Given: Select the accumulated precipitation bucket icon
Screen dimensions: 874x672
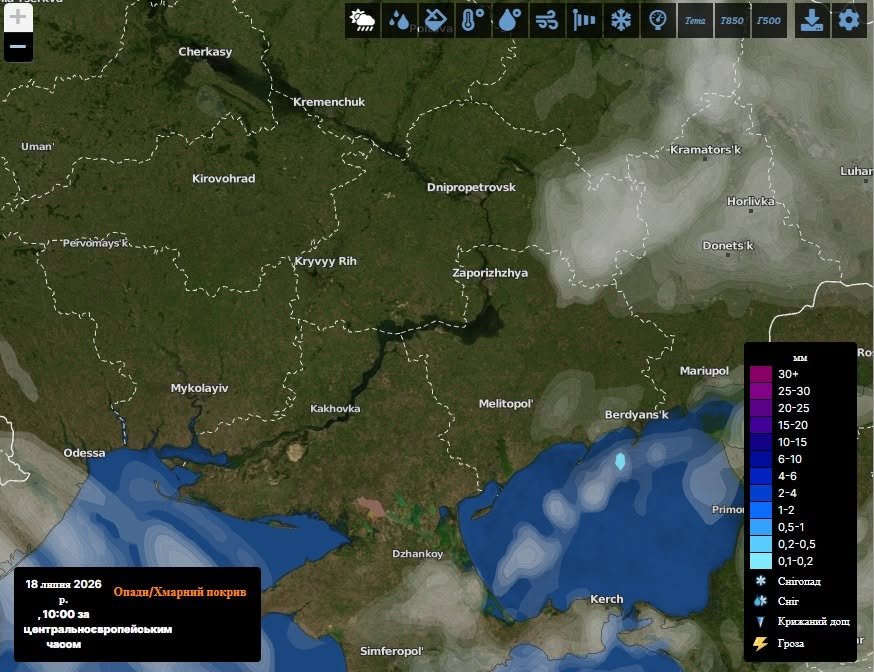Looking at the screenshot, I should point(436,21).
